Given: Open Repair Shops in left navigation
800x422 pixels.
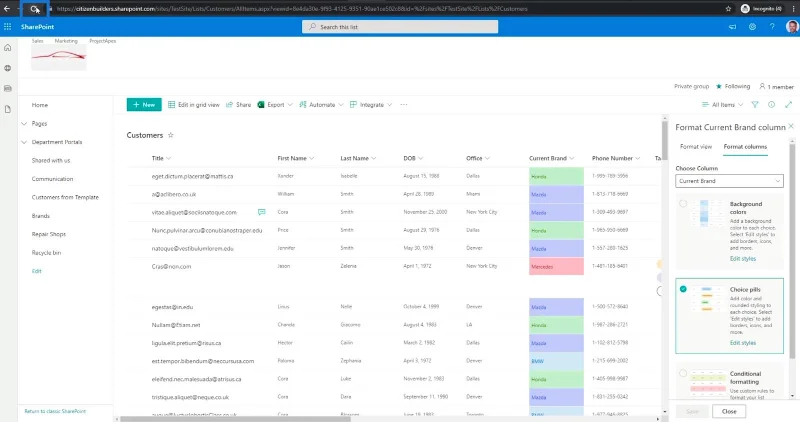Looking at the screenshot, I should click(x=48, y=234).
